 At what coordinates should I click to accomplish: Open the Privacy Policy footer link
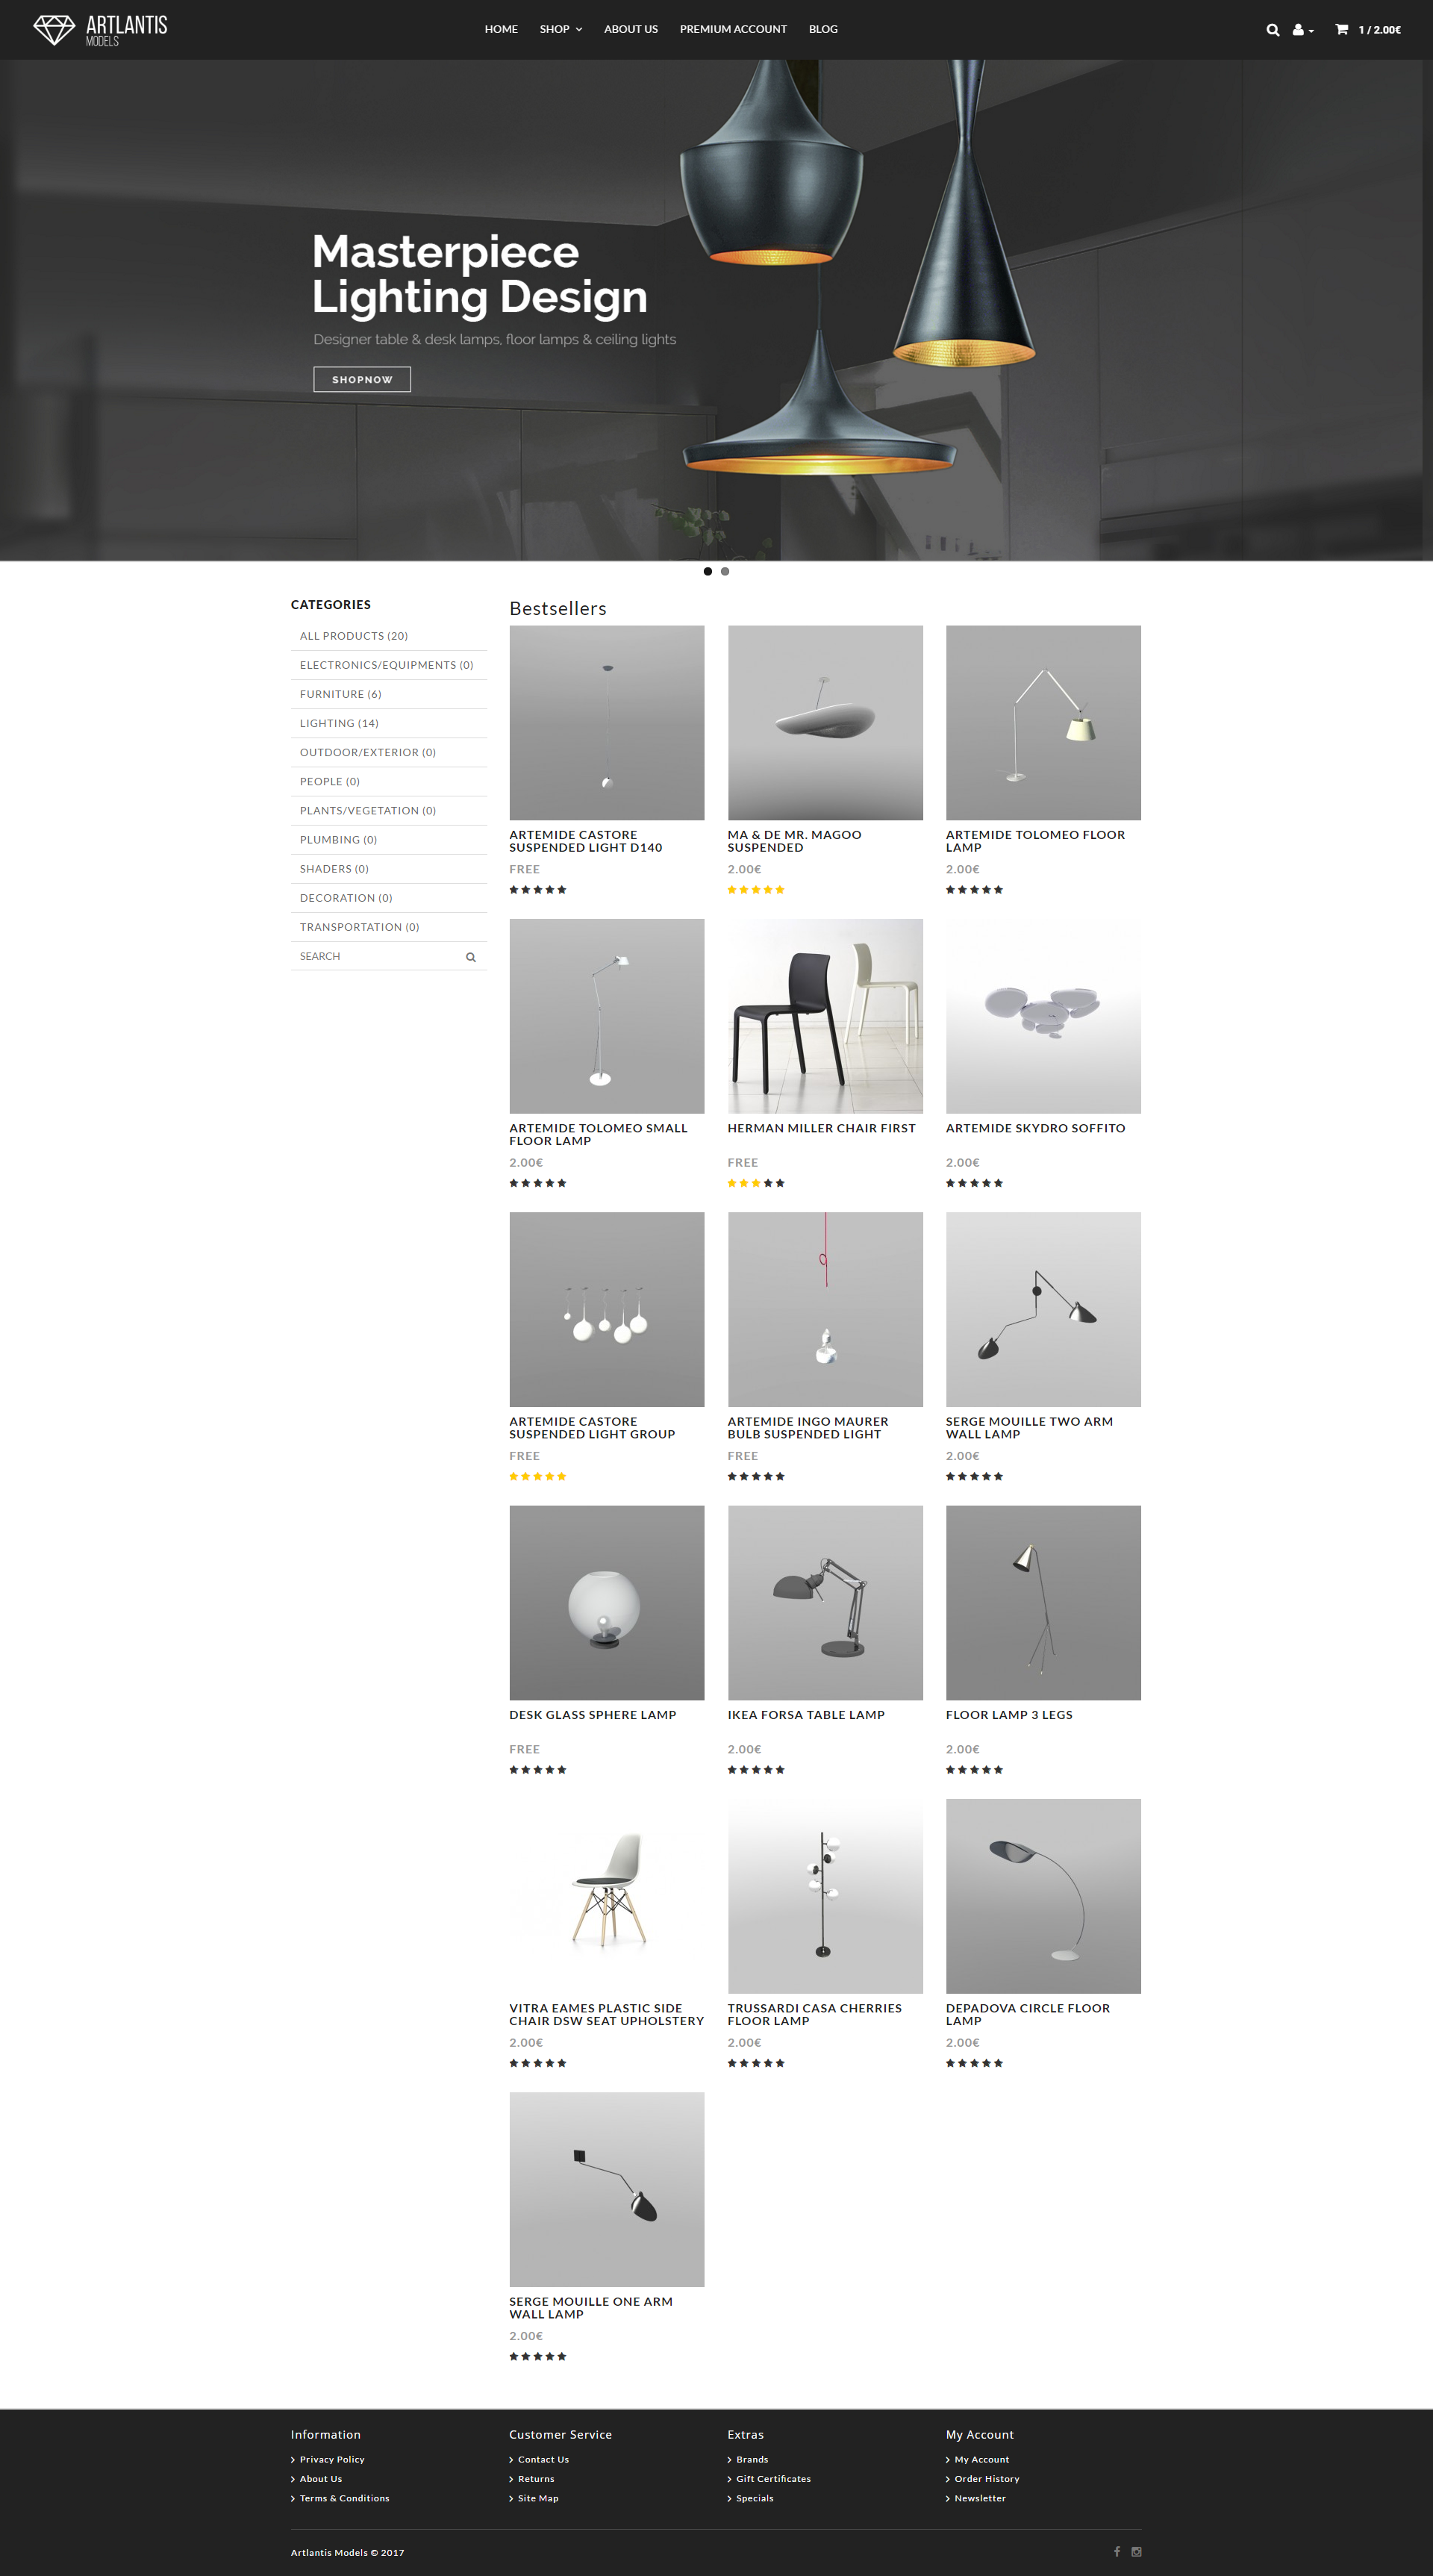point(332,2459)
